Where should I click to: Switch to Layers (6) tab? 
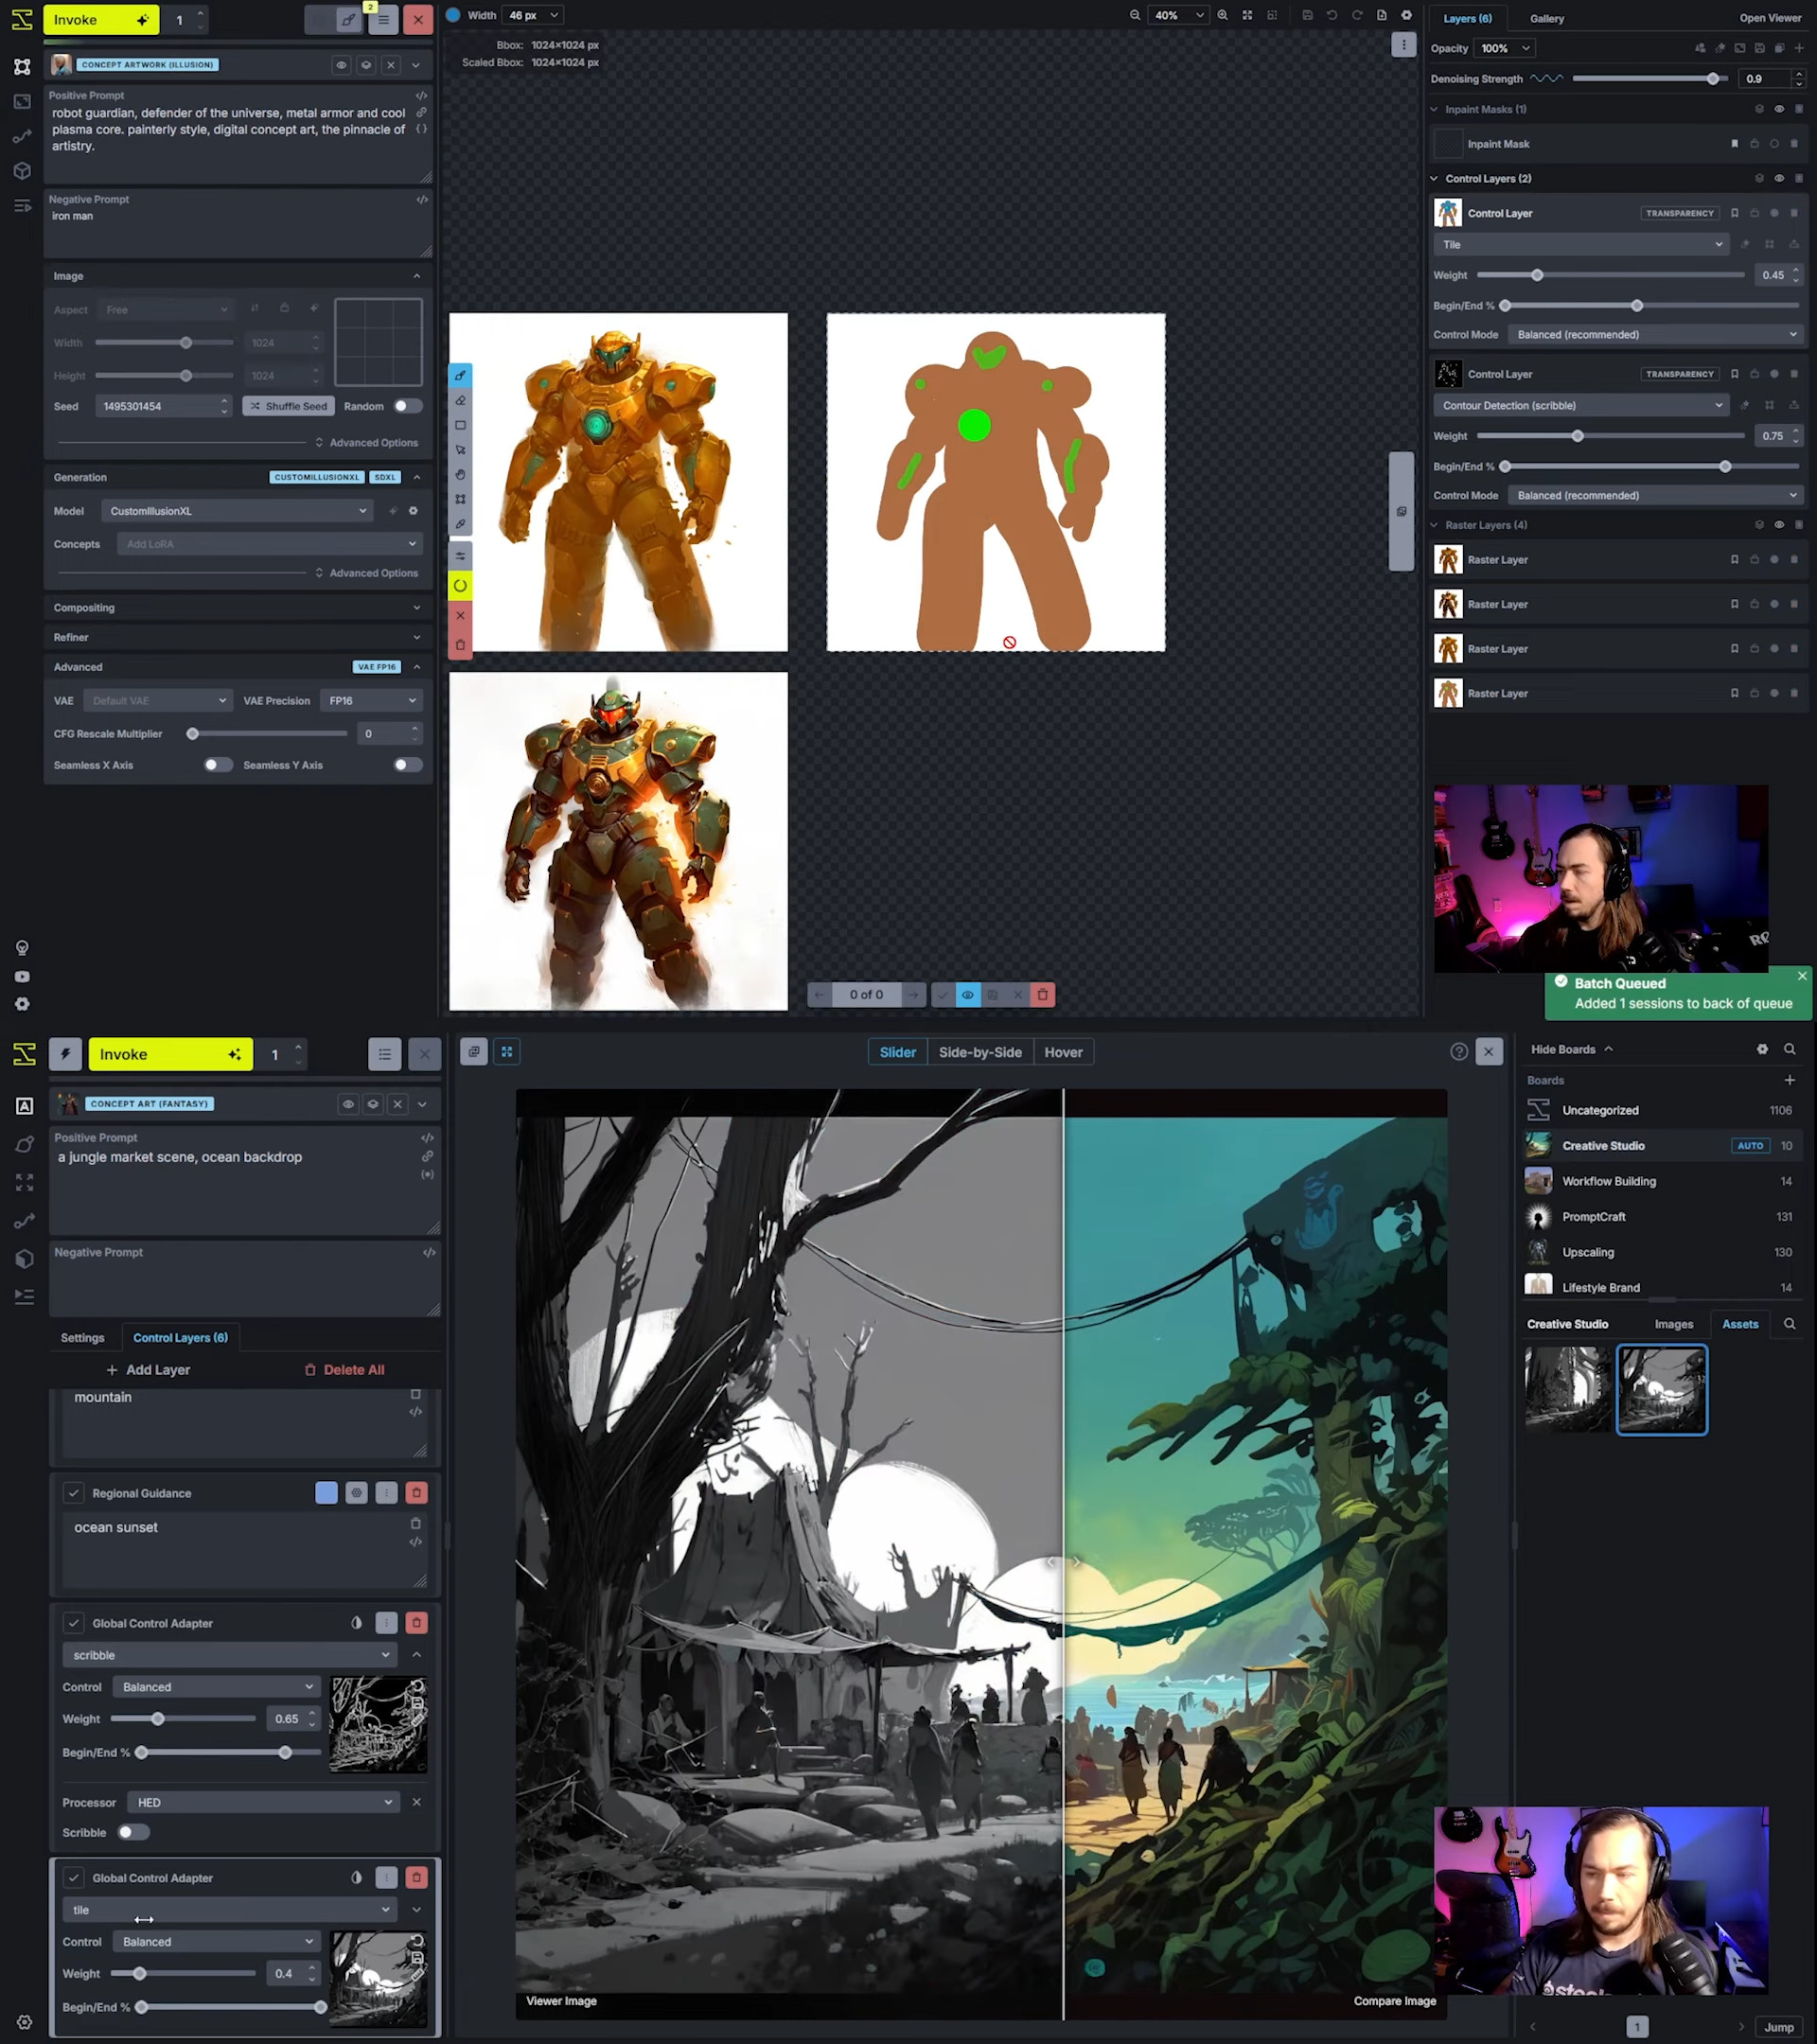1467,19
